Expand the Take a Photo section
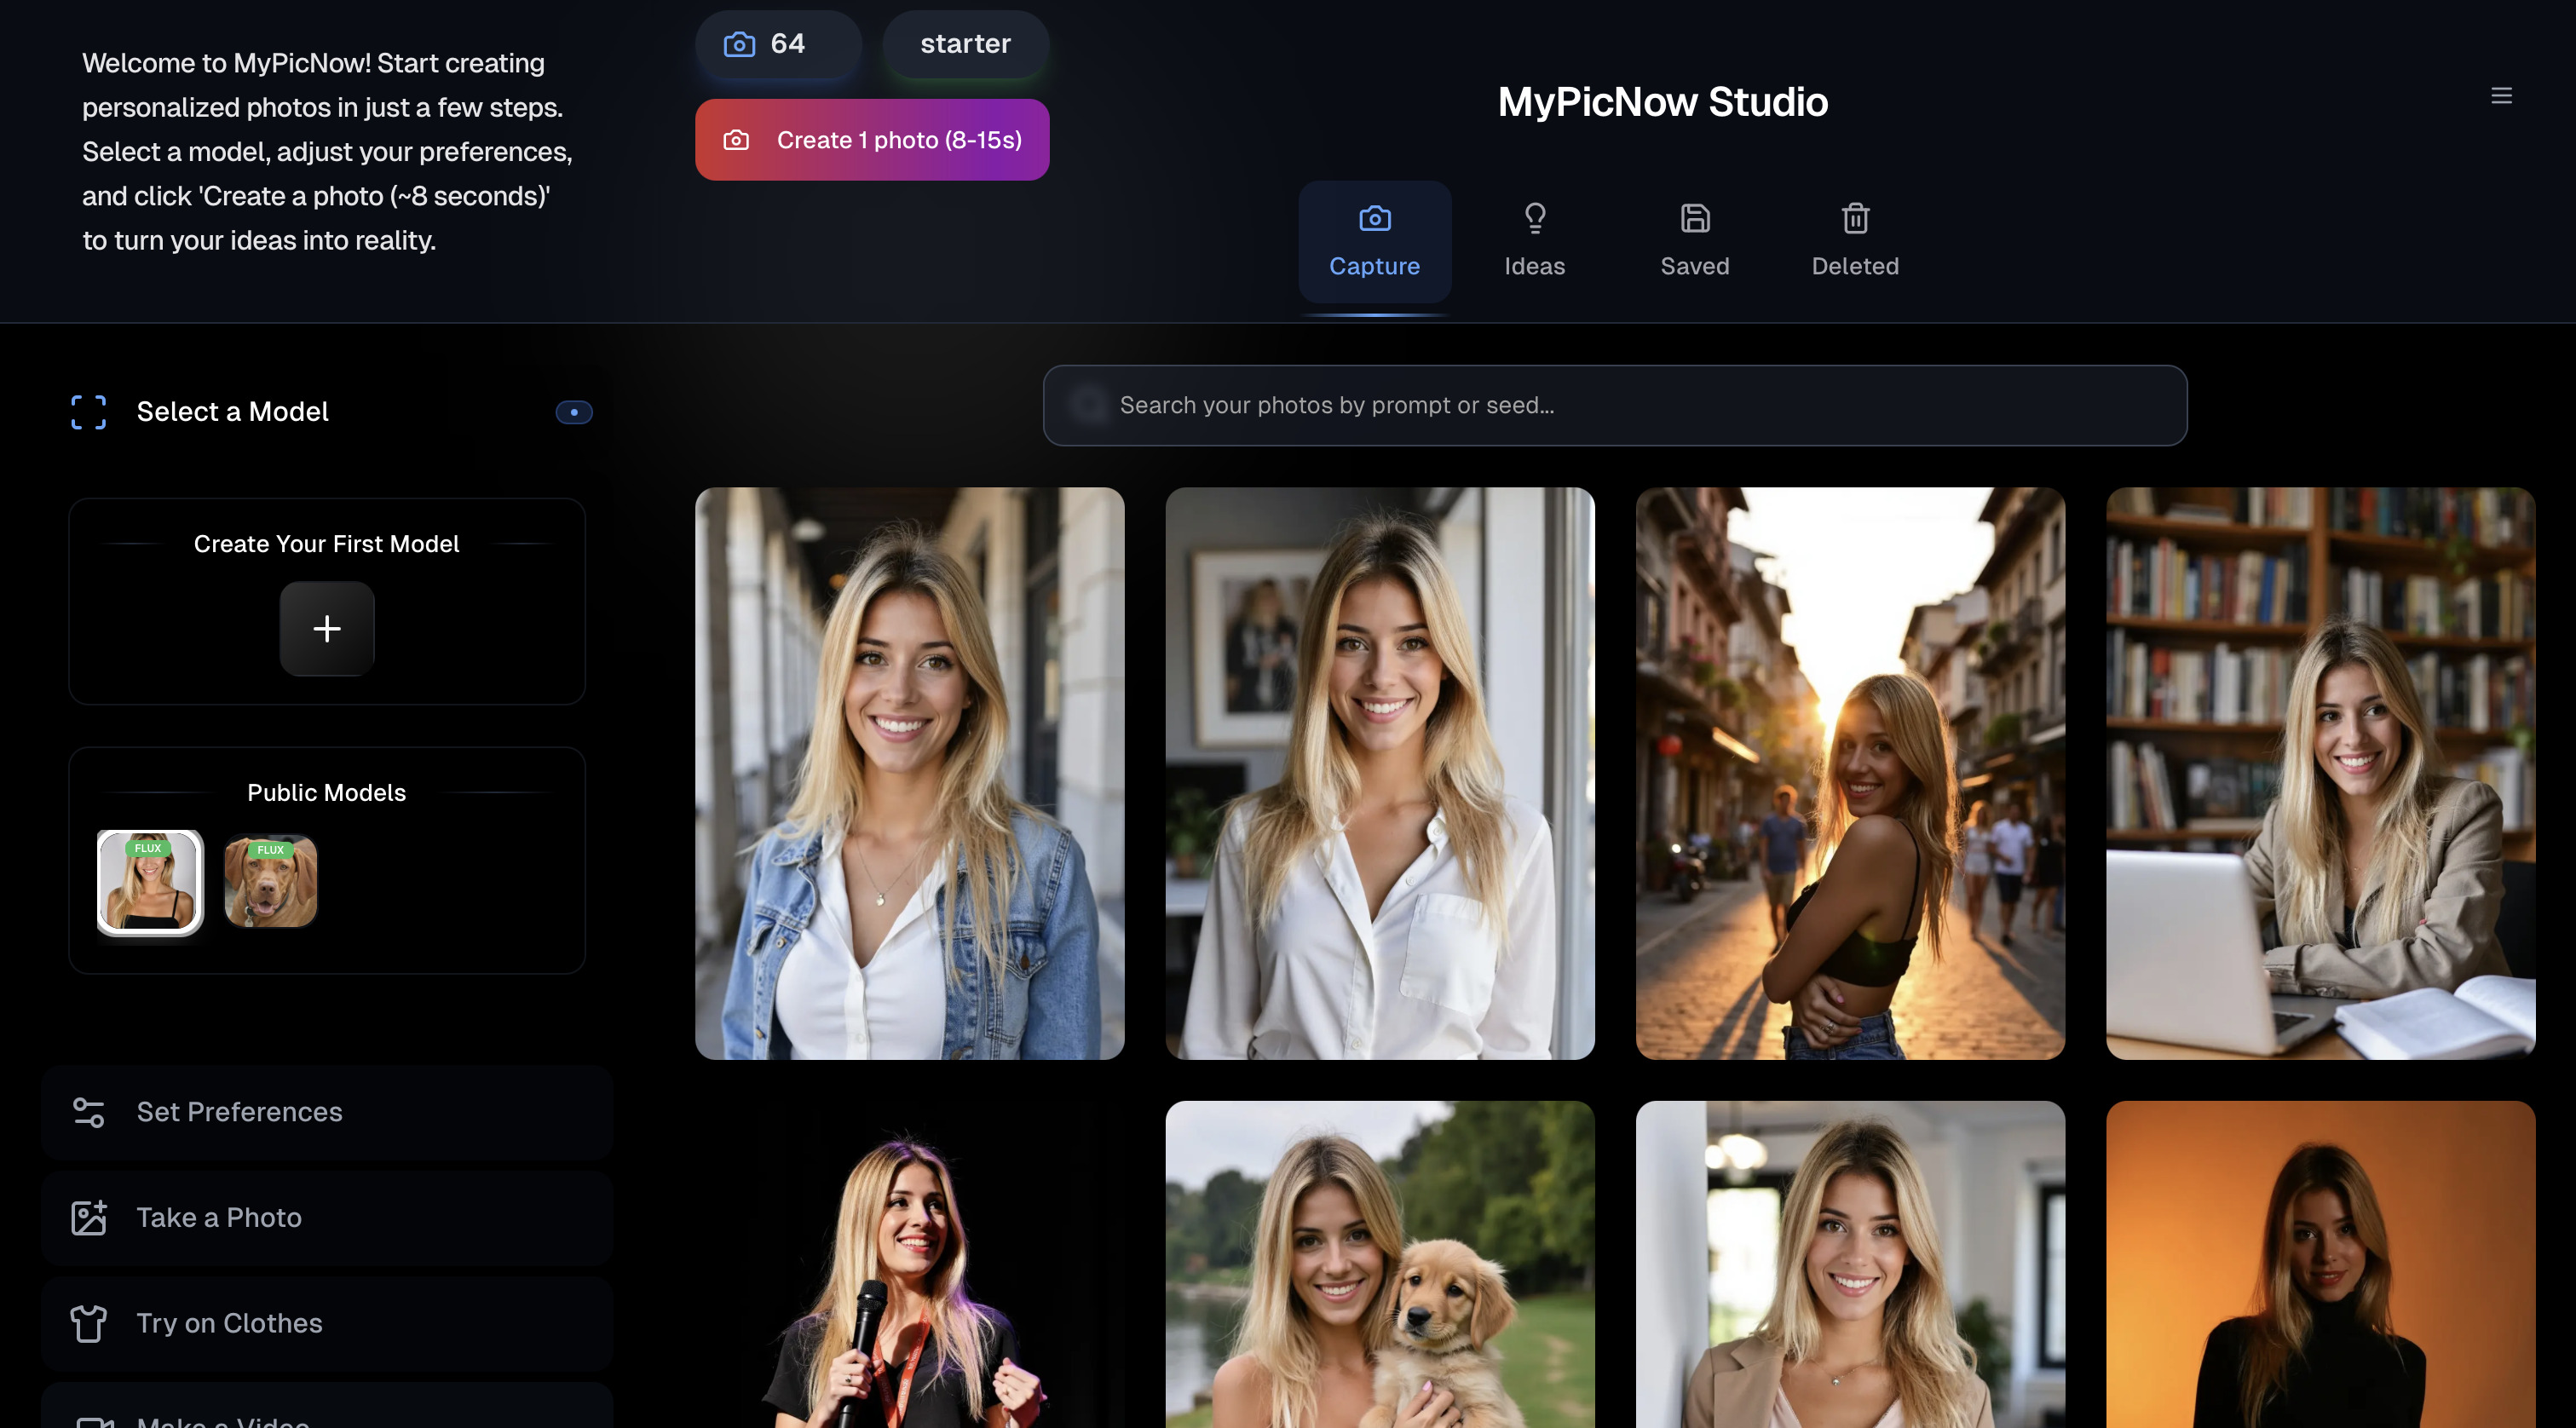 click(327, 1218)
